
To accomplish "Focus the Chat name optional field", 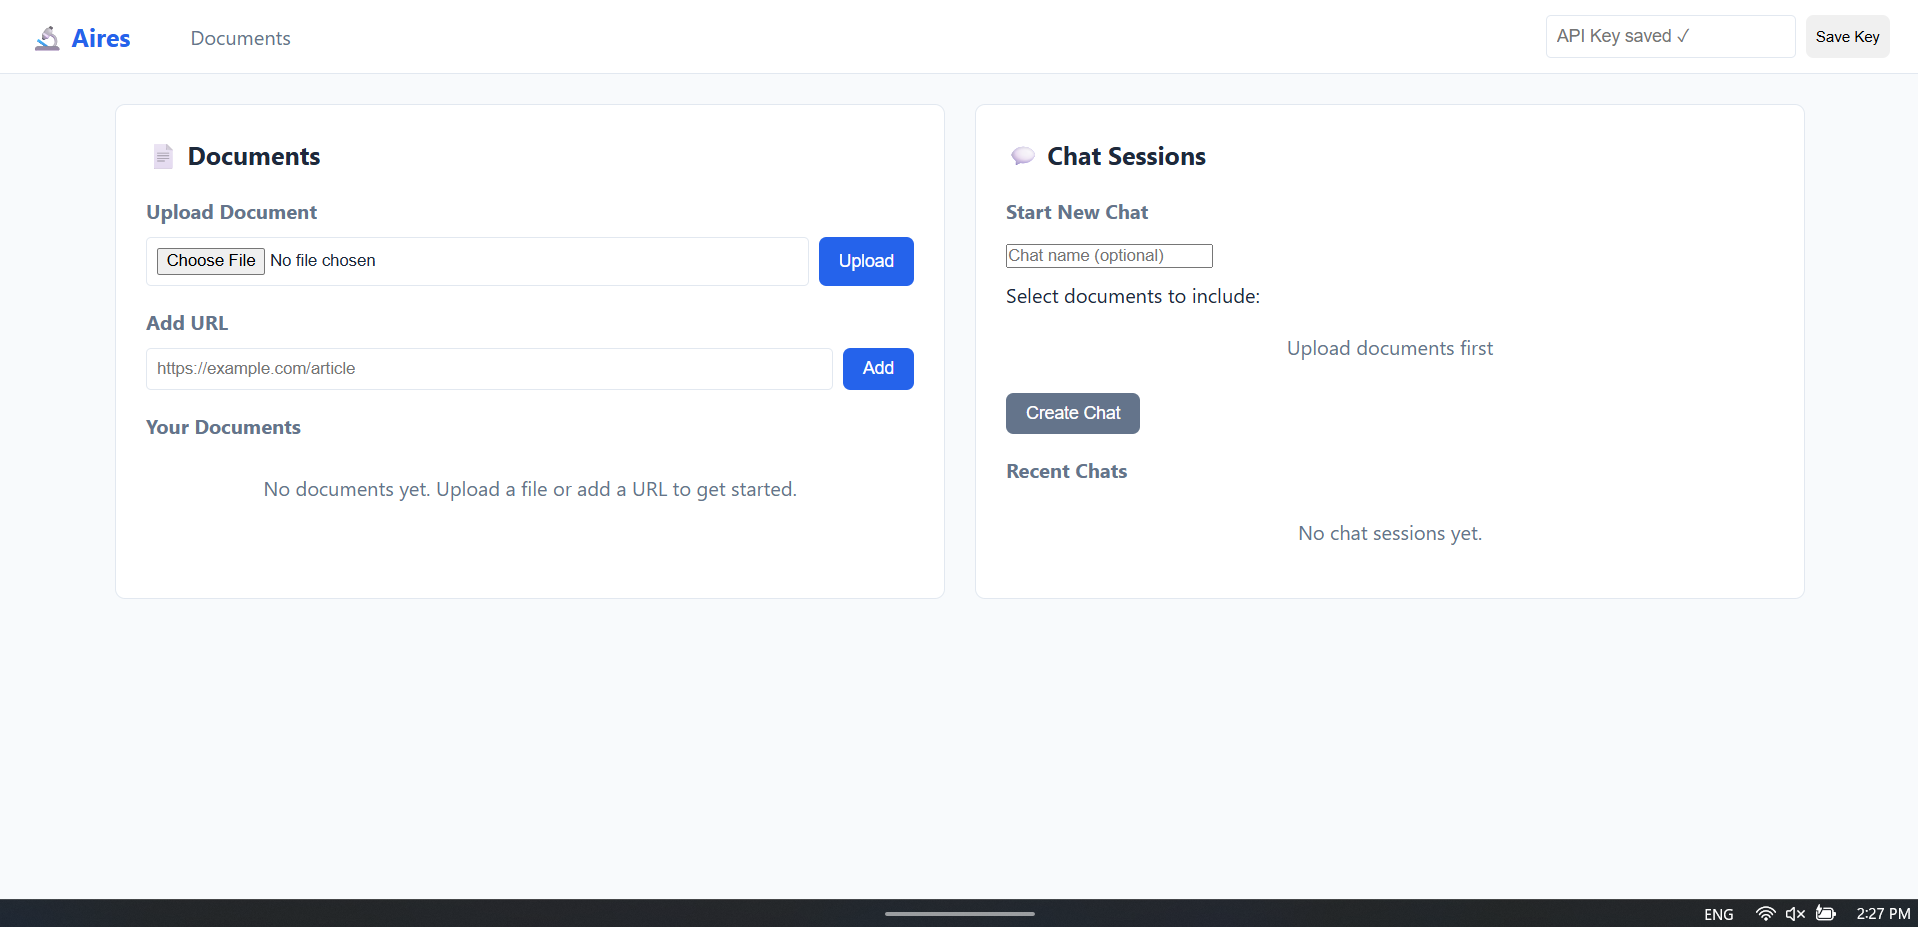I will (x=1108, y=256).
